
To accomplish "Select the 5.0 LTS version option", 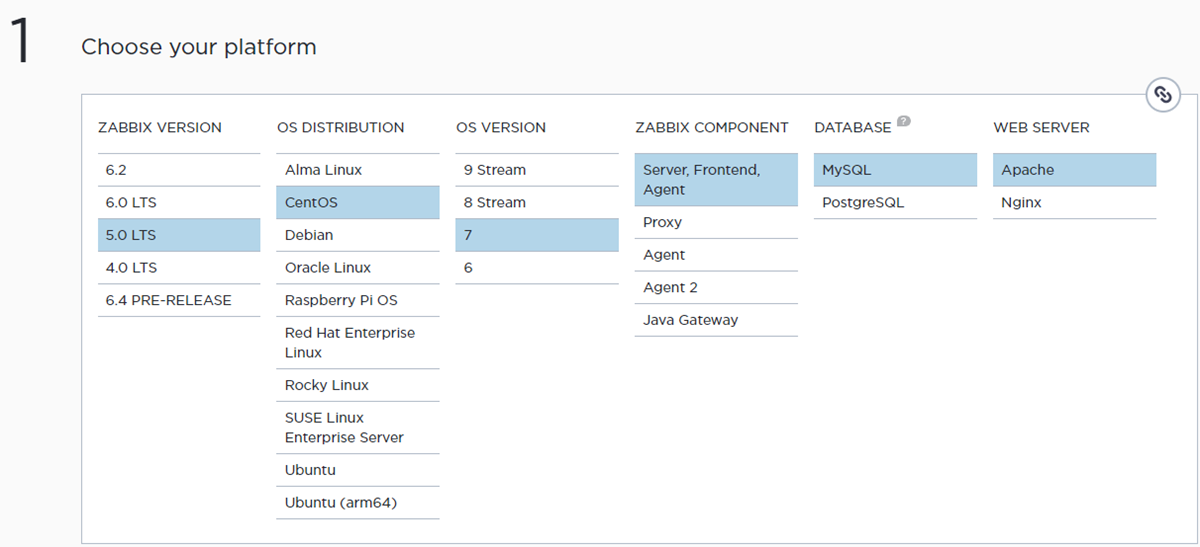I will tap(179, 235).
